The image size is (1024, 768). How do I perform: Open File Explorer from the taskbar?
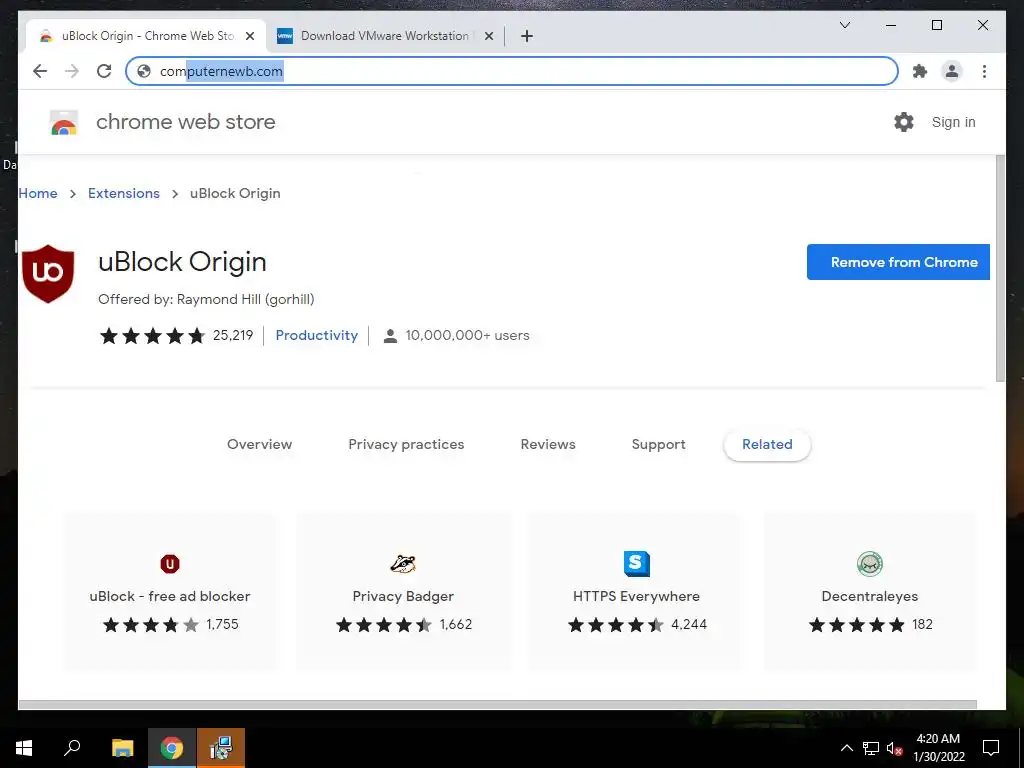point(122,748)
